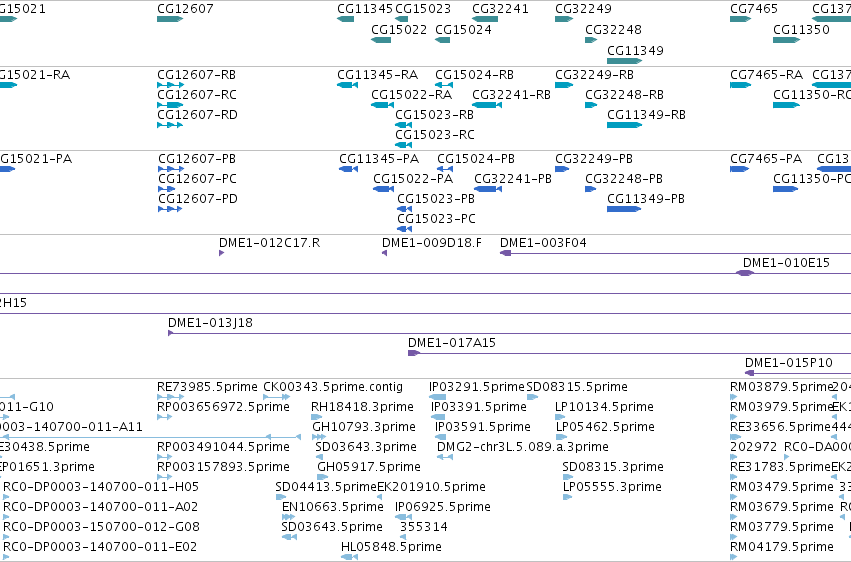Image resolution: width=851 pixels, height=562 pixels.
Task: Click BAC end DME1-012C17.R
Action: click(x=269, y=242)
